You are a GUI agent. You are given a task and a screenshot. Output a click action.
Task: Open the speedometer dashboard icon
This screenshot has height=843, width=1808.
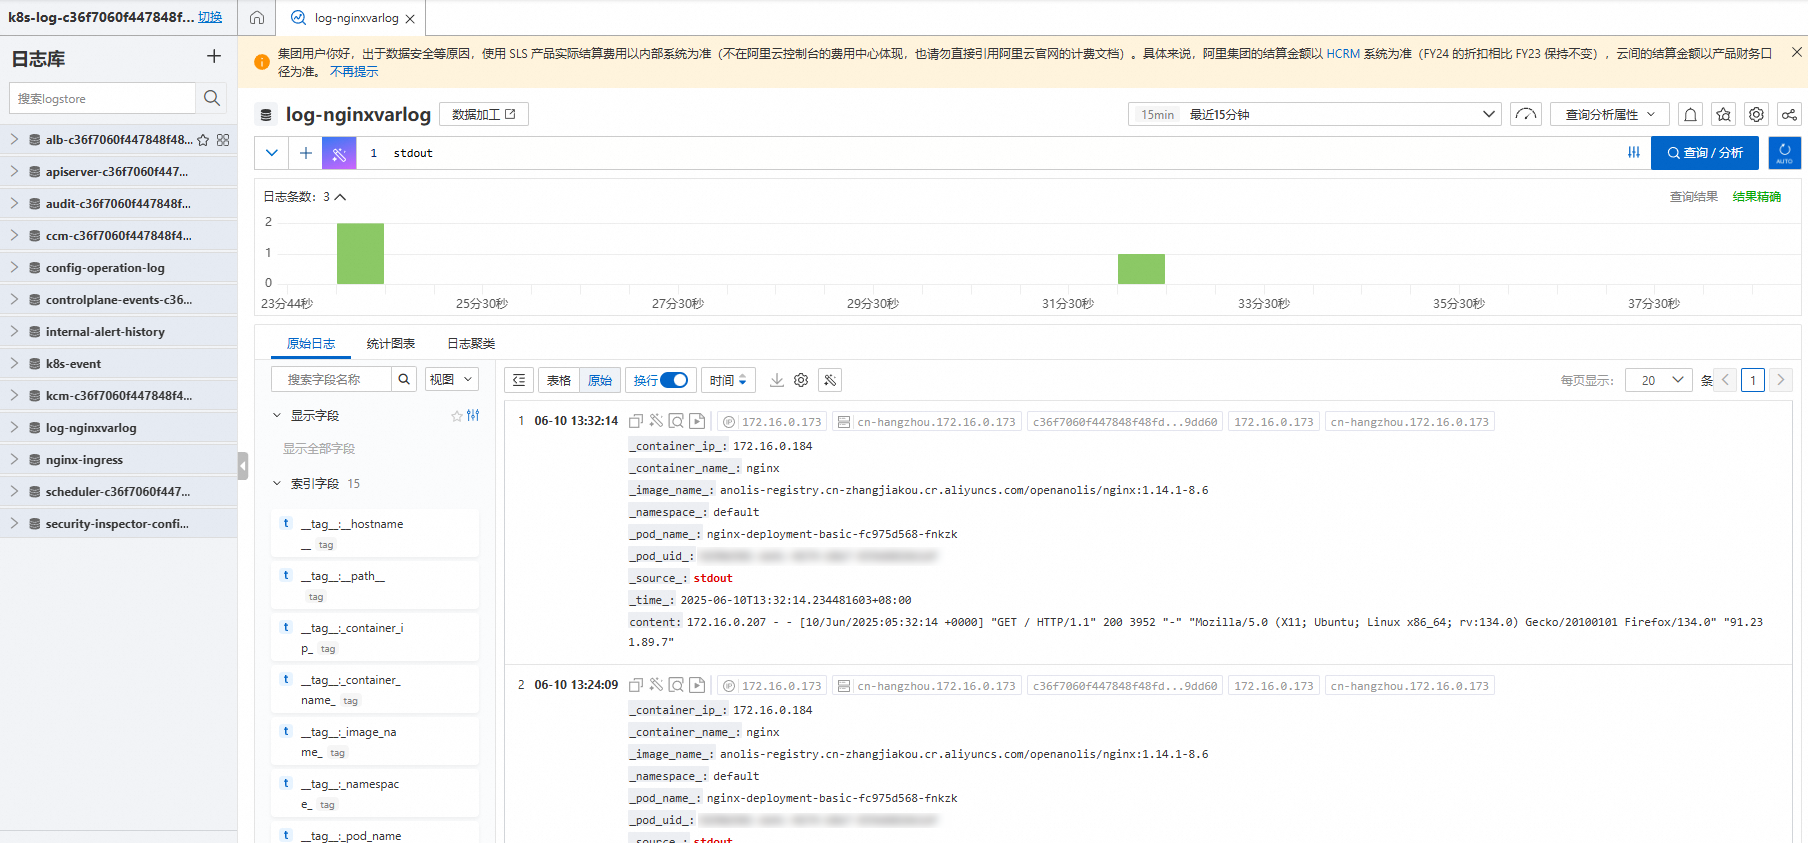[1526, 114]
